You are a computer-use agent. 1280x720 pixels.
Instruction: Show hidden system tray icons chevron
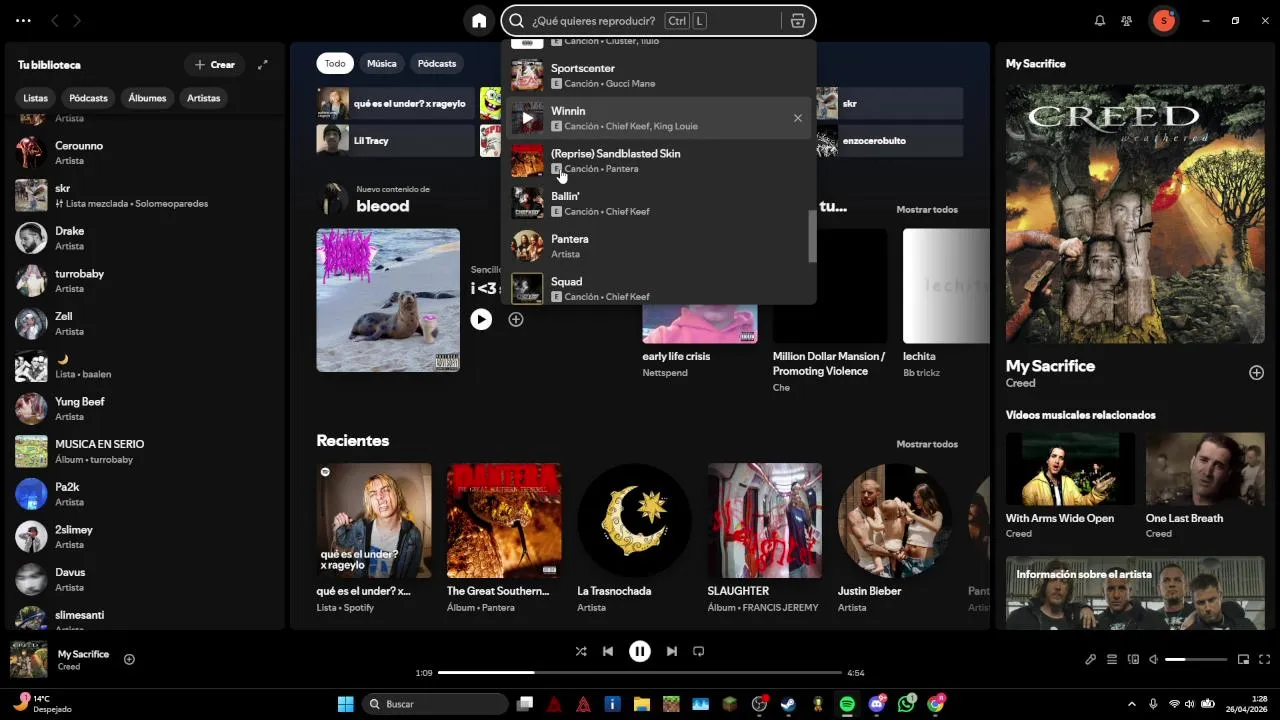pos(1132,704)
